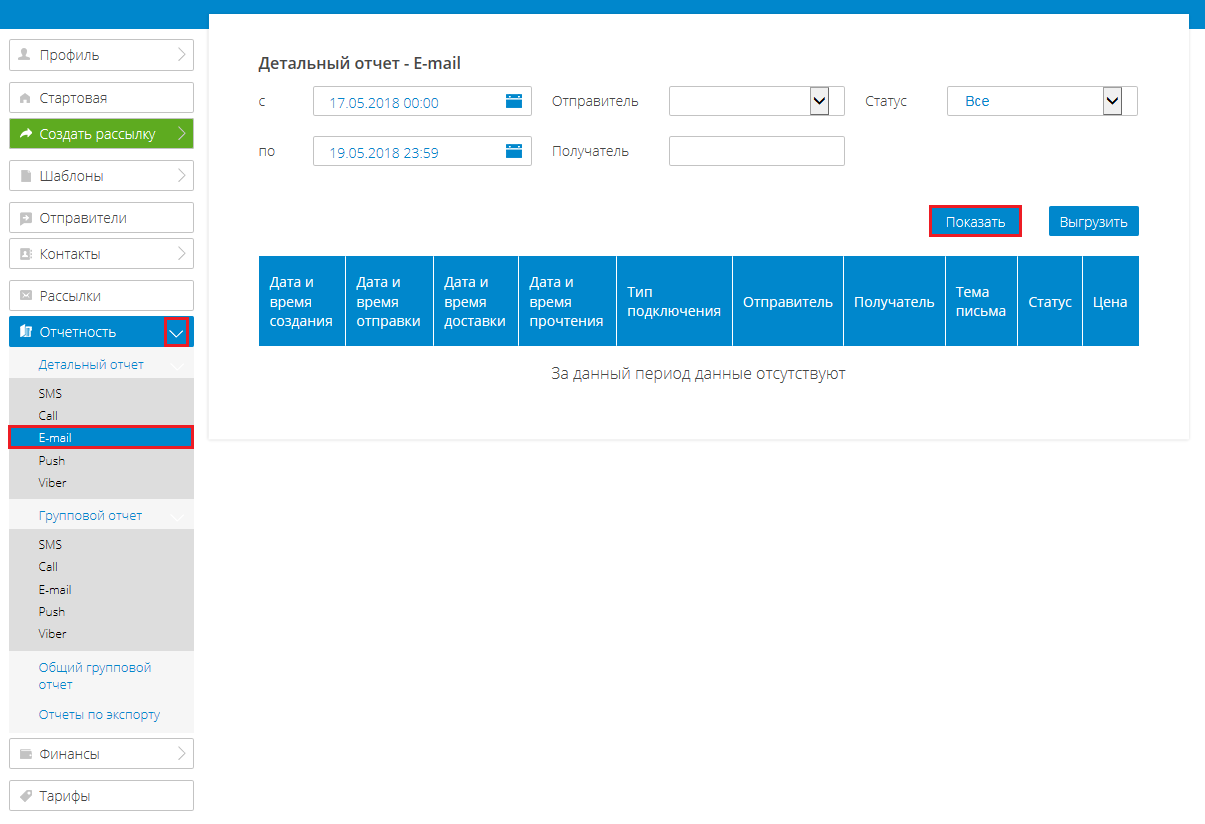1205x824 pixels.
Task: Select E-mail under Детальный отчет
Action: (x=101, y=437)
